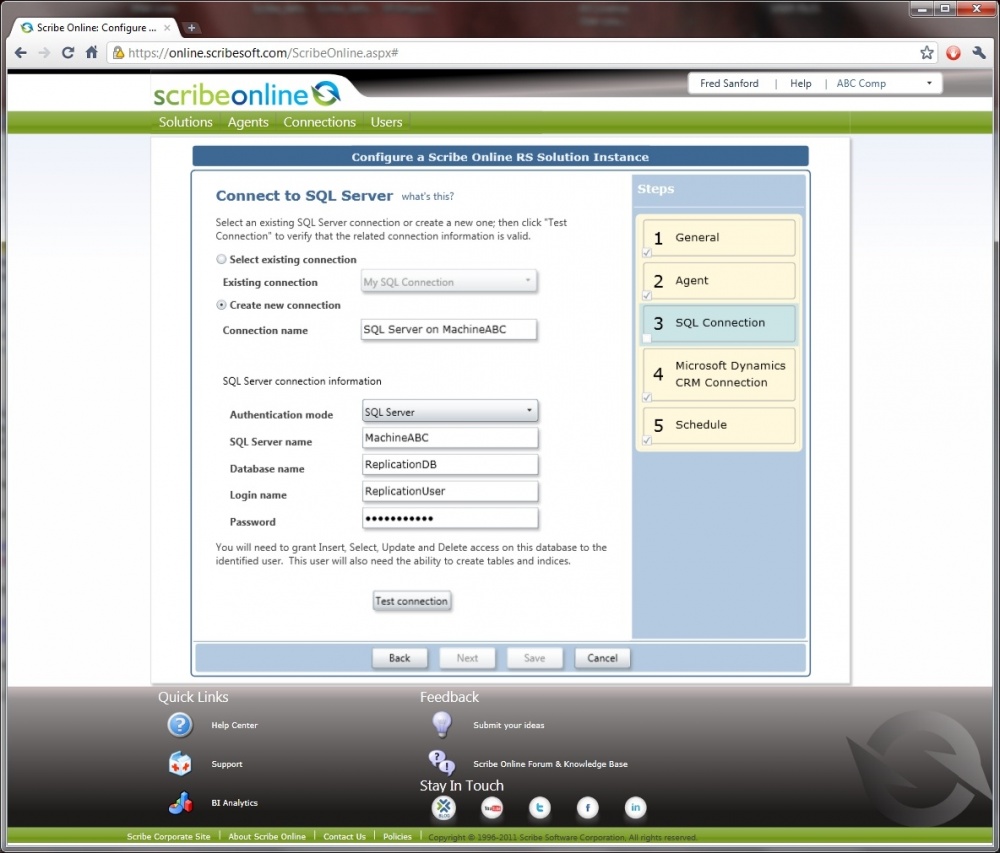Click the Help Center link text
Viewport: 1000px width, 853px height.
click(234, 725)
